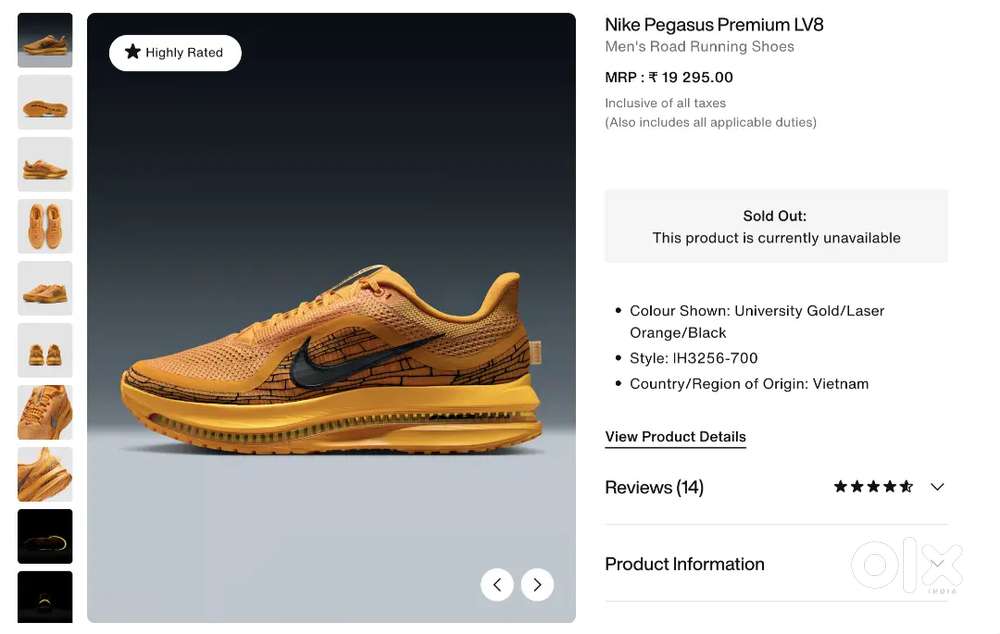Select the close-up laces thumbnail

tap(45, 412)
